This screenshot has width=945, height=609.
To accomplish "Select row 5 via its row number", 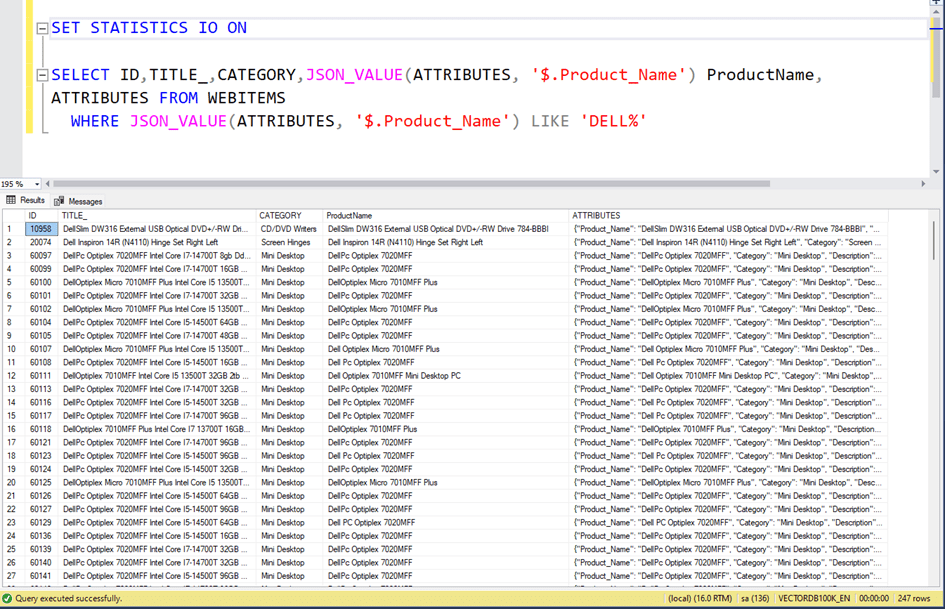I will (x=12, y=282).
